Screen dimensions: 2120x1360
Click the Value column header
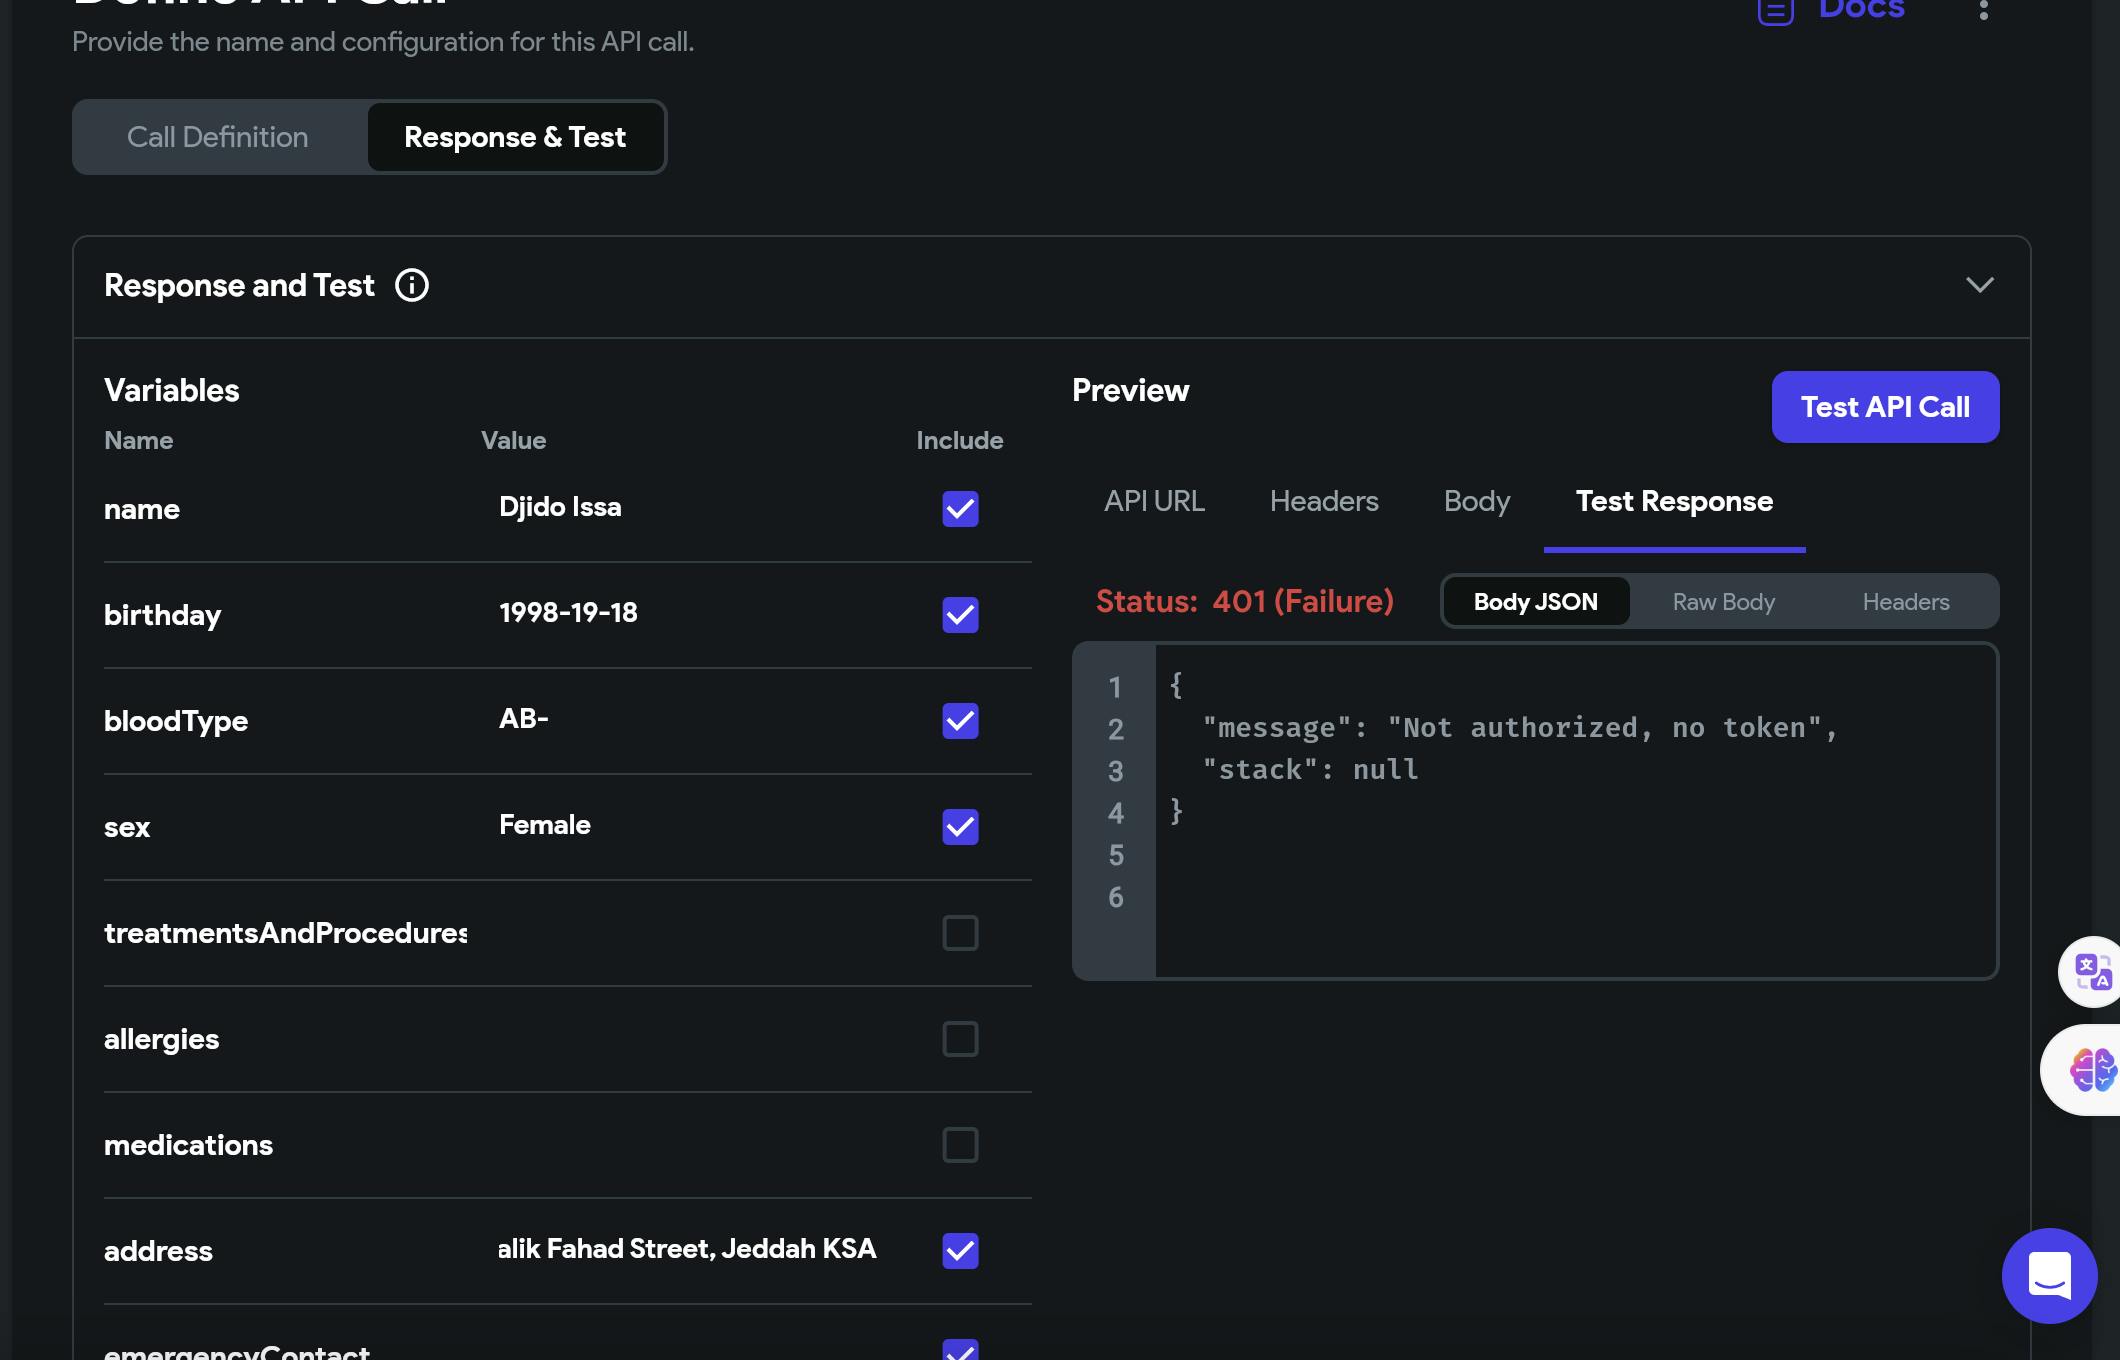point(513,441)
